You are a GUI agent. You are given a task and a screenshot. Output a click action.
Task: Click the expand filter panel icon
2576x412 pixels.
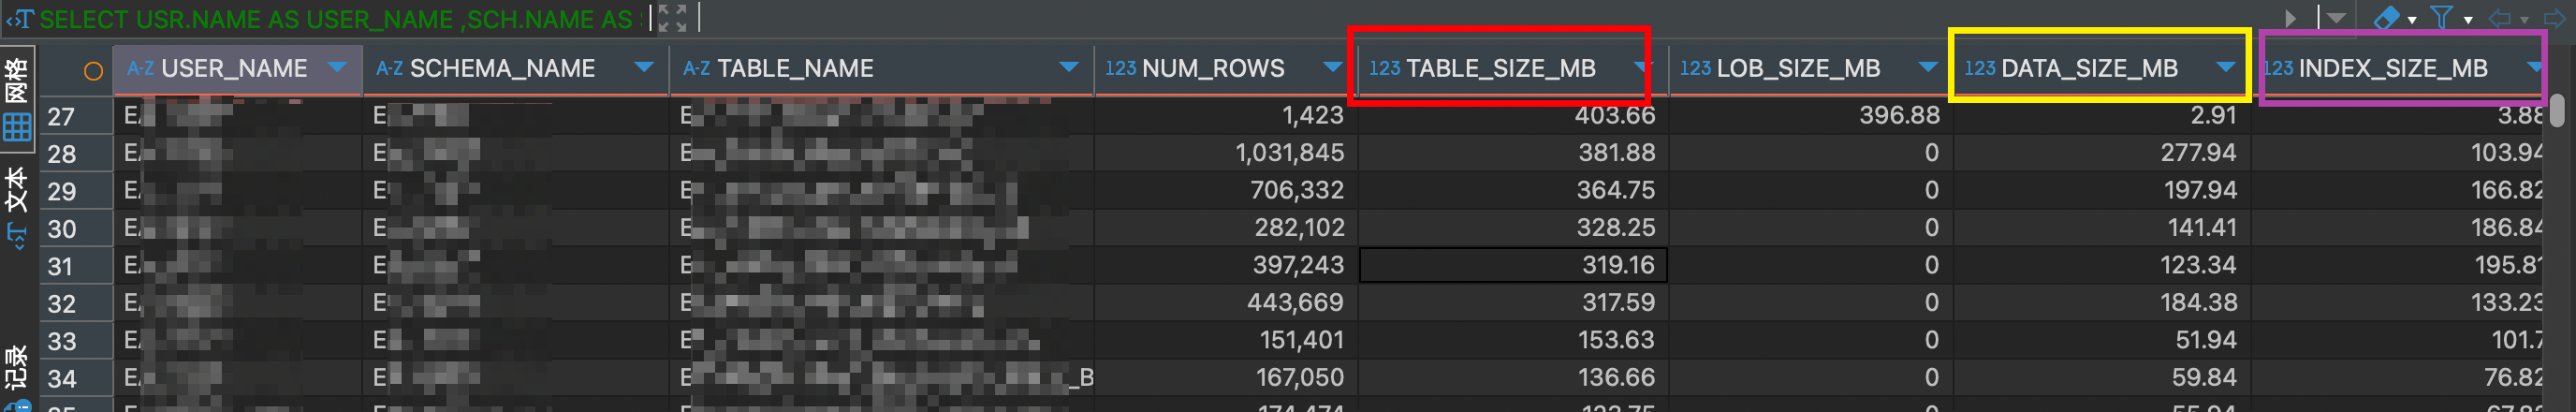(672, 17)
